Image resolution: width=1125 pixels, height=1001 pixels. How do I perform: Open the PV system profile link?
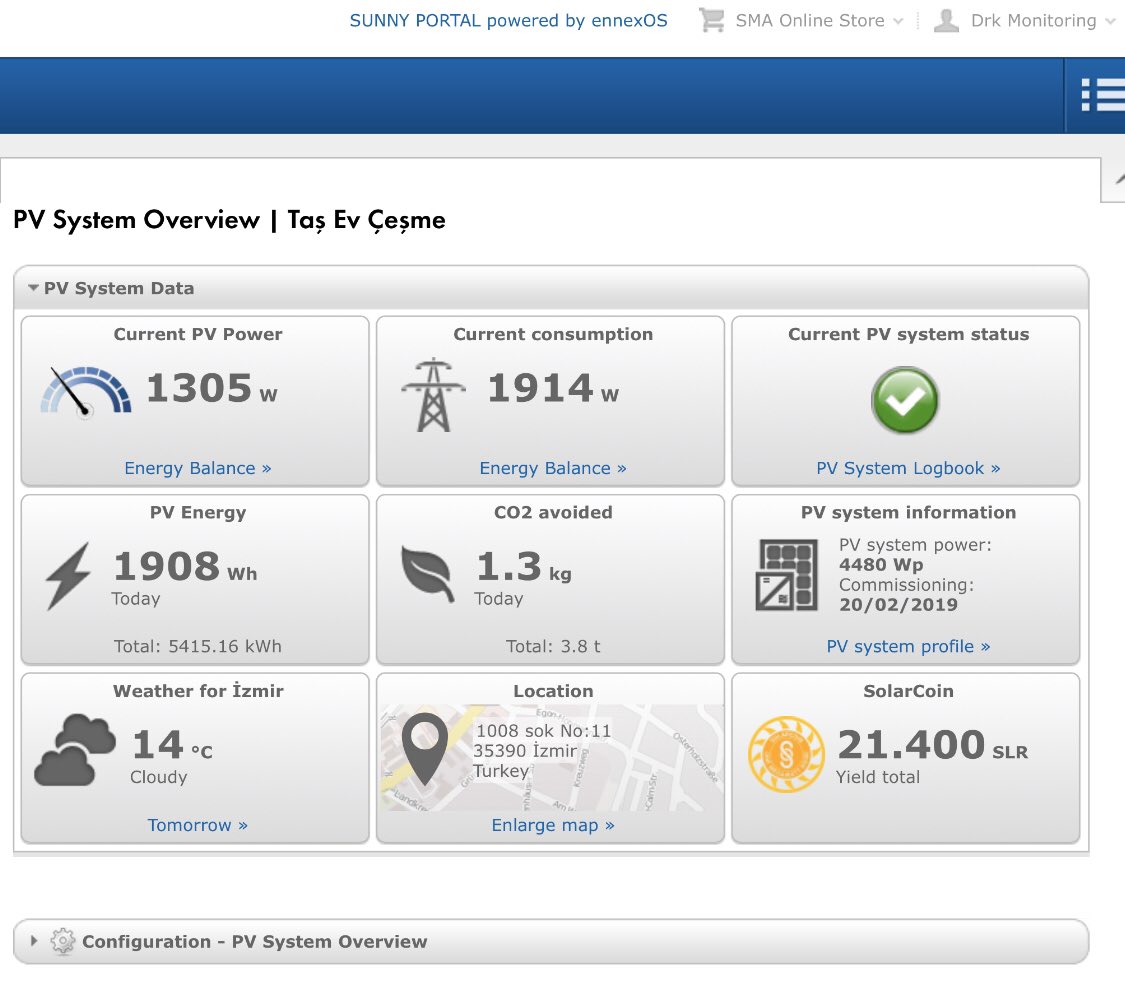coord(908,647)
